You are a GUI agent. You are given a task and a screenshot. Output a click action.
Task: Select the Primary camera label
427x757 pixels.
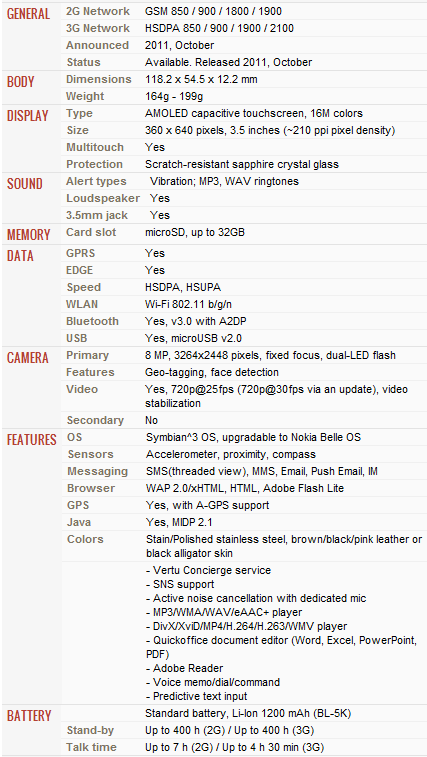pyautogui.click(x=87, y=355)
